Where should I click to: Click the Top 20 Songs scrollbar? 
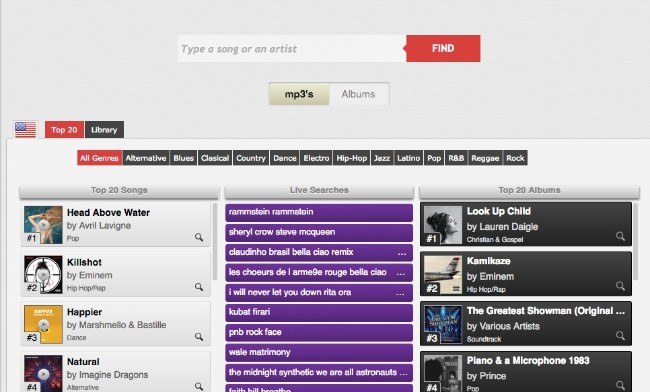tap(215, 242)
